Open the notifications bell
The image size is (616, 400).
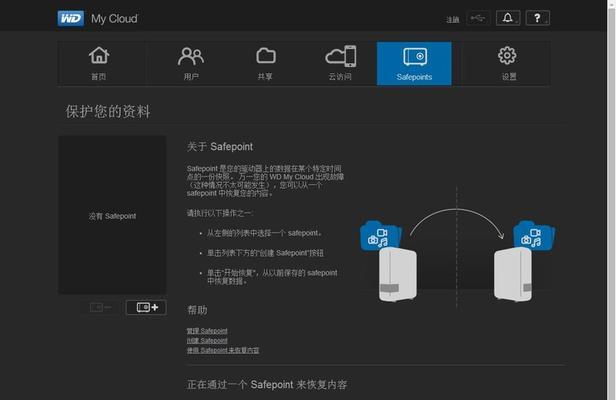(508, 18)
